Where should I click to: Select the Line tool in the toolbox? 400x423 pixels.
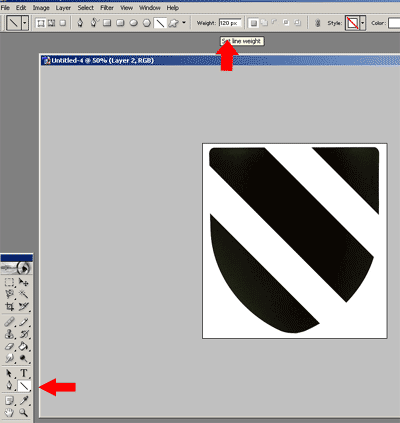click(24, 386)
